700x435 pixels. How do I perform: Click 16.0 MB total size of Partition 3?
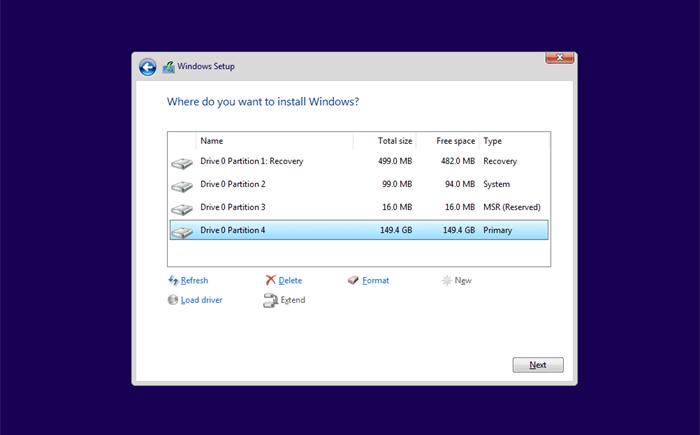(x=397, y=207)
